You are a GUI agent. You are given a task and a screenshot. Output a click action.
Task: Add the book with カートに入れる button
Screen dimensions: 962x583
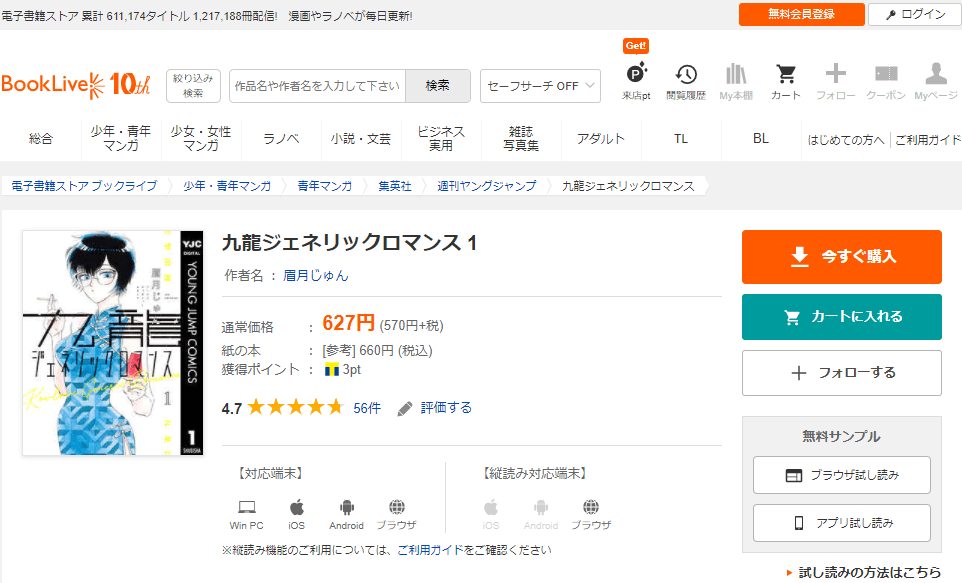click(841, 317)
